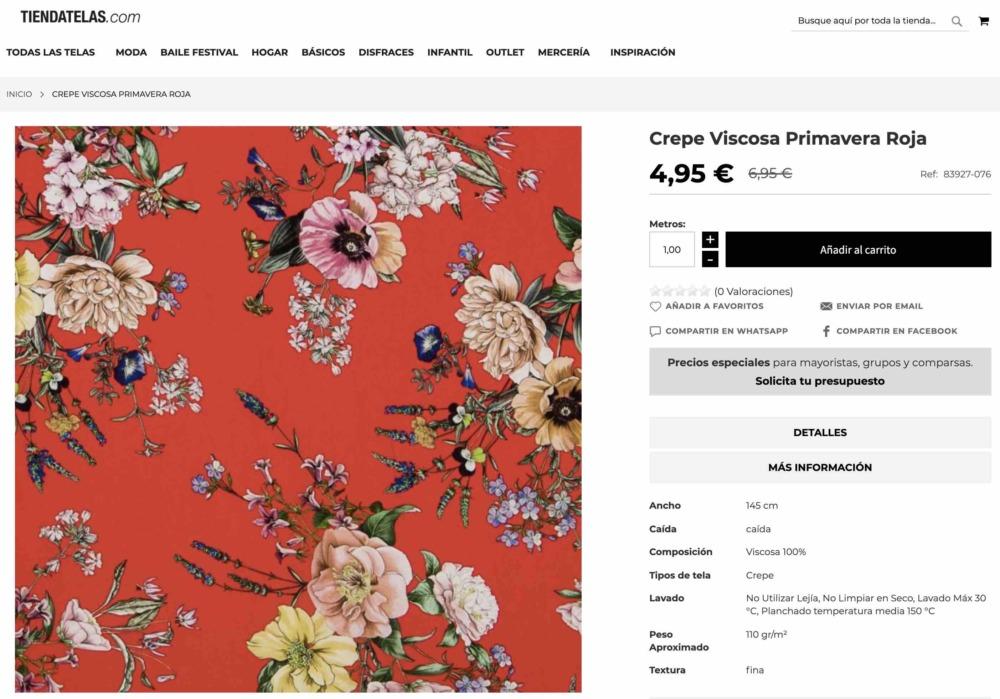This screenshot has width=1000, height=699.
Task: Decrease meters with minus button
Action: point(710,259)
